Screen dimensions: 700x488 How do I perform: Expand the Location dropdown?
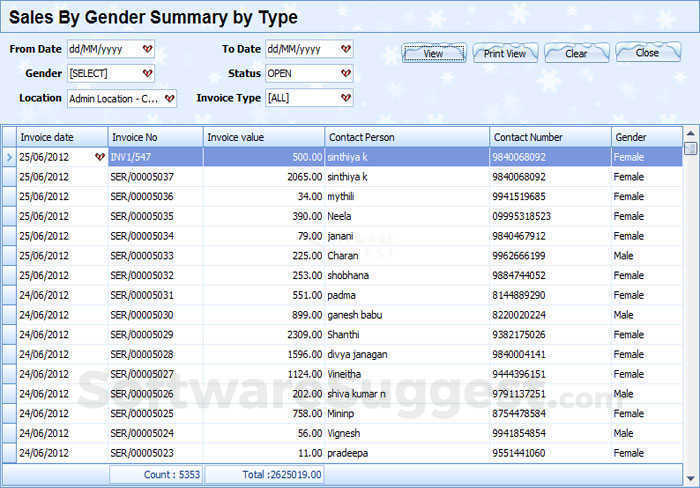point(169,99)
